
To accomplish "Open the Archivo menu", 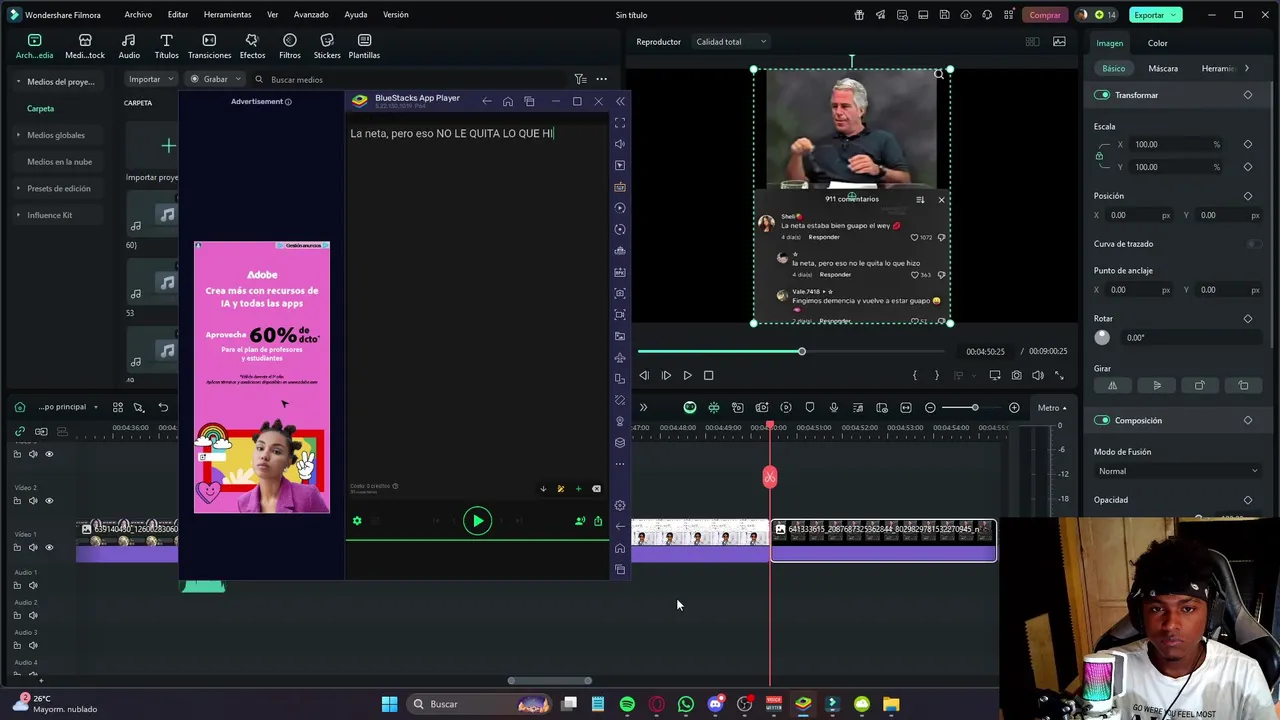I will (138, 15).
